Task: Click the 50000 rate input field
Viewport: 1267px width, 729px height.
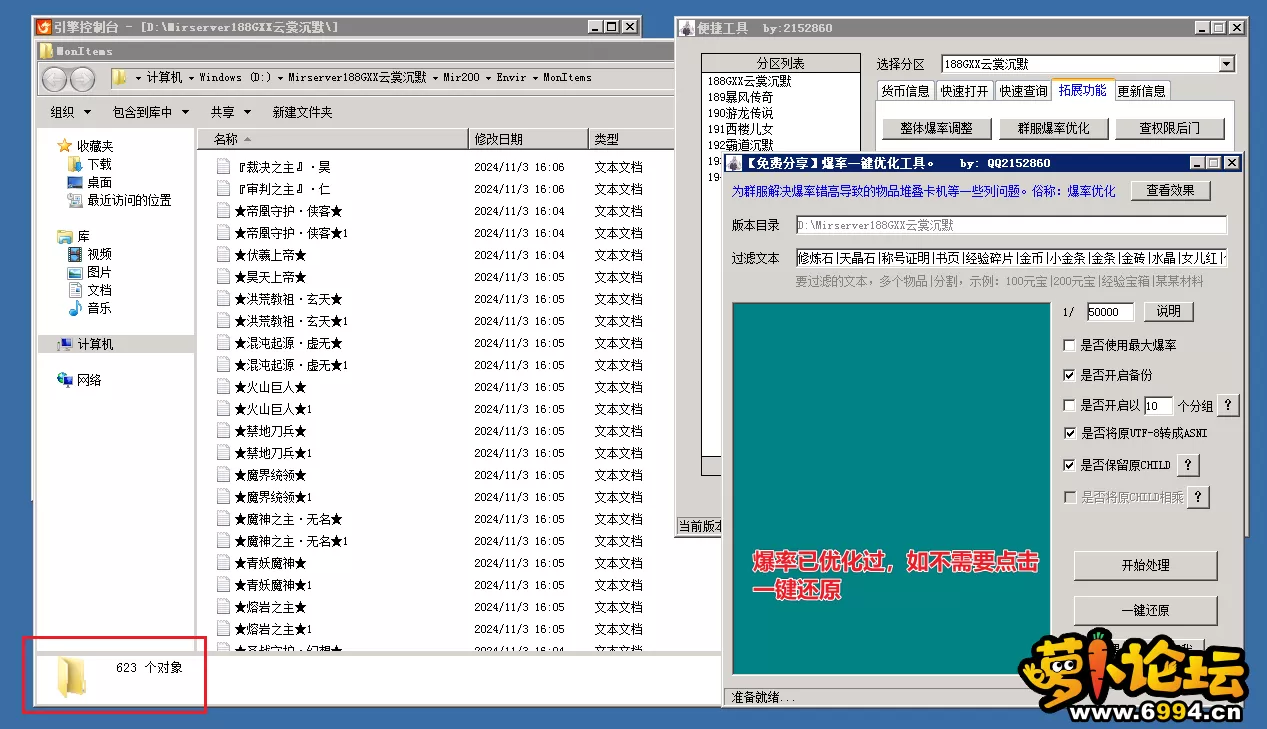Action: pos(1110,312)
